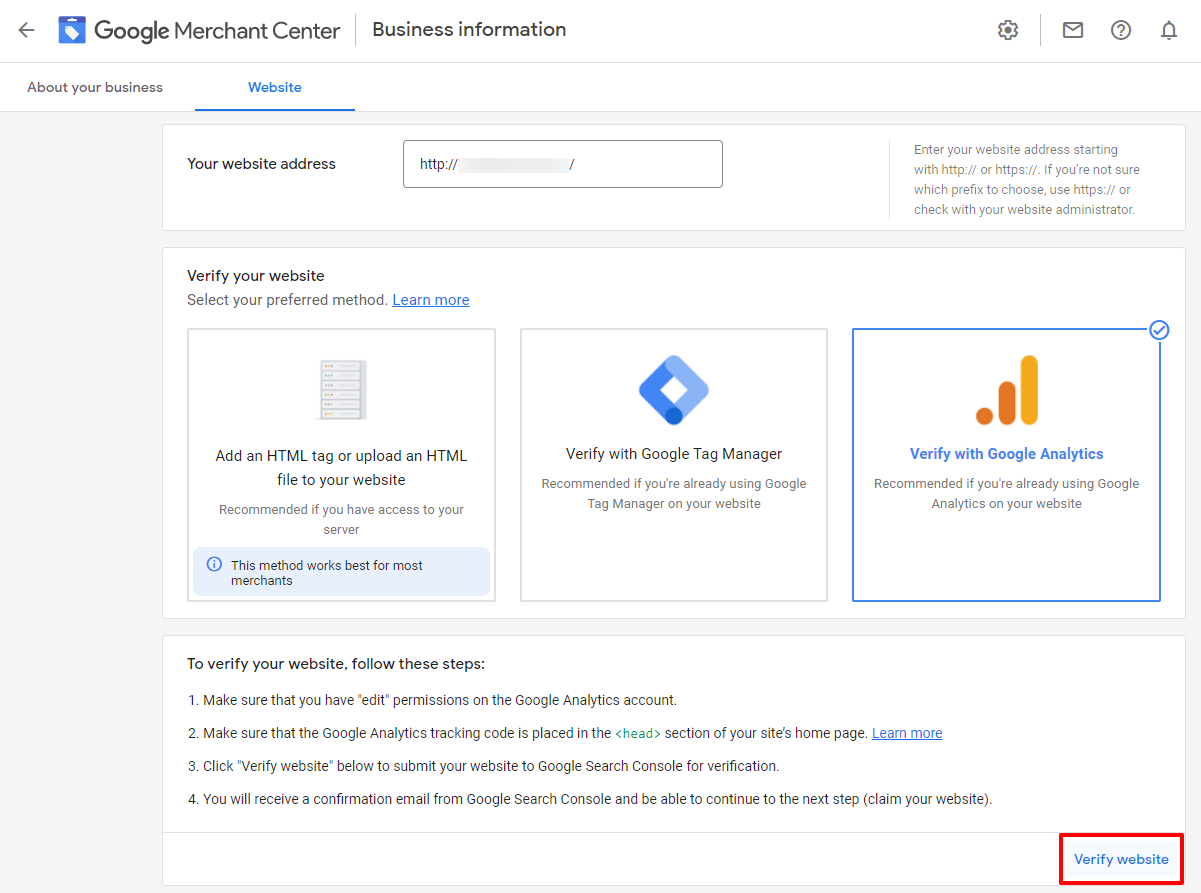Click the Google Merchant Center logo
This screenshot has height=893, width=1201.
[x=72, y=29]
